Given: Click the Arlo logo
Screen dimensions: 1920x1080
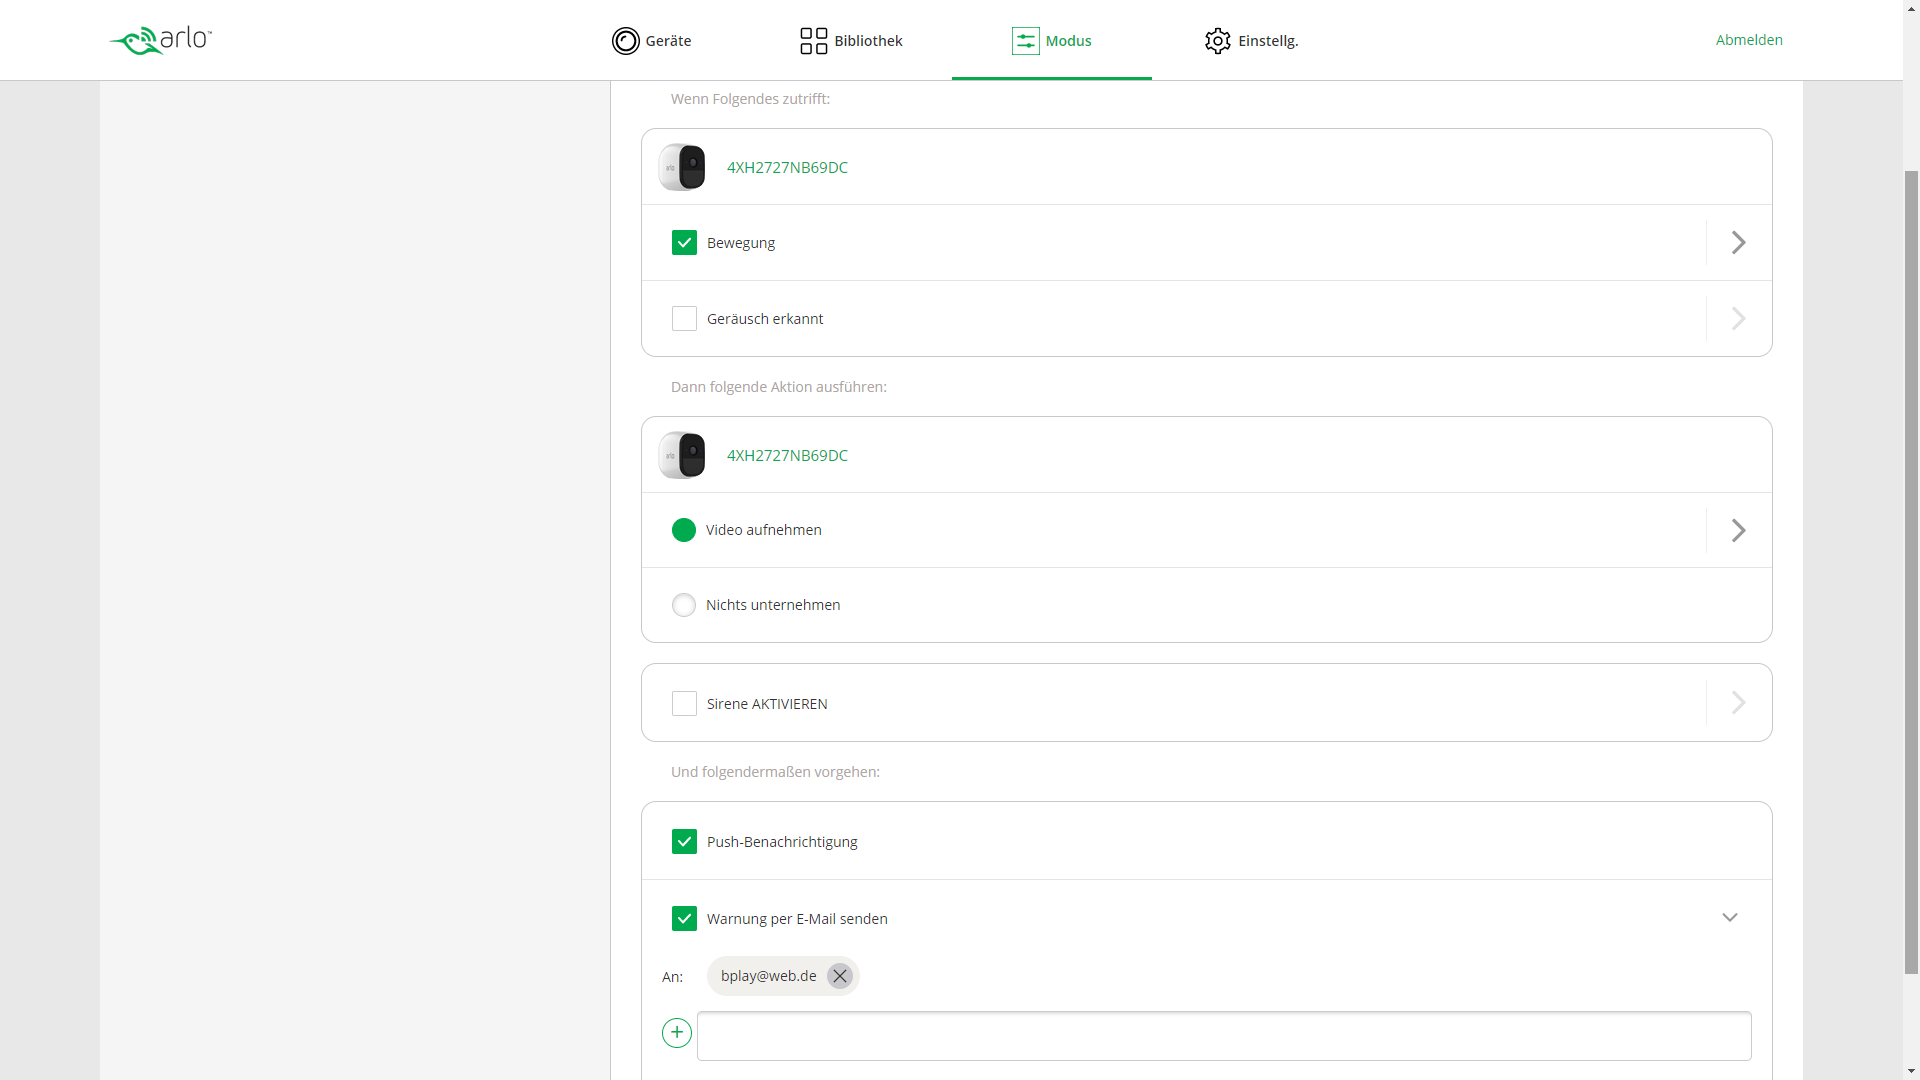Looking at the screenshot, I should coord(160,40).
